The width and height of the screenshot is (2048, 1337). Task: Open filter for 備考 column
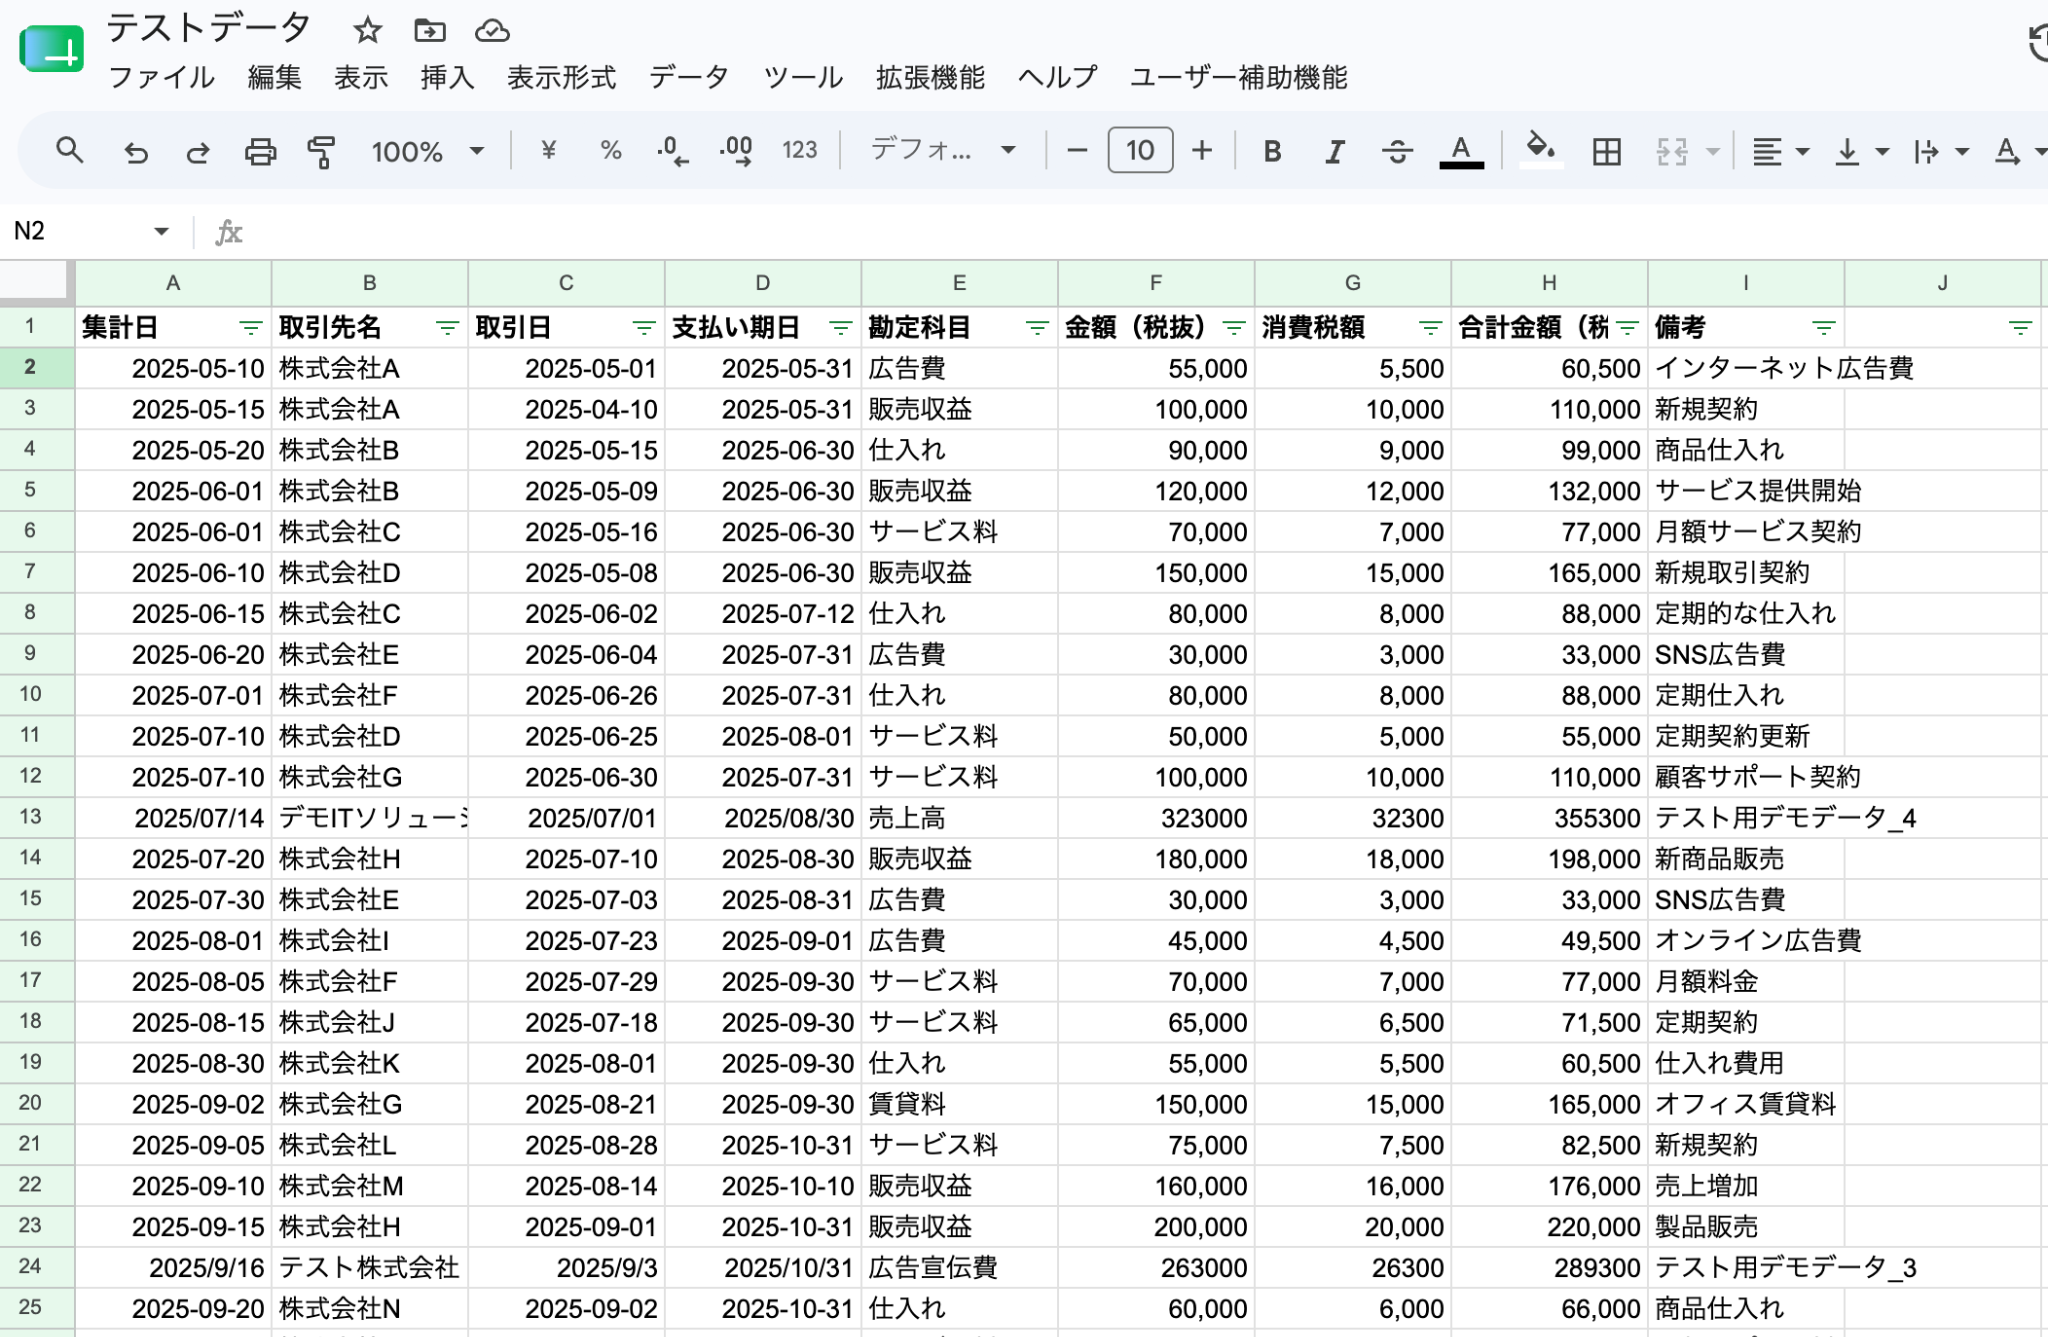coord(1824,328)
